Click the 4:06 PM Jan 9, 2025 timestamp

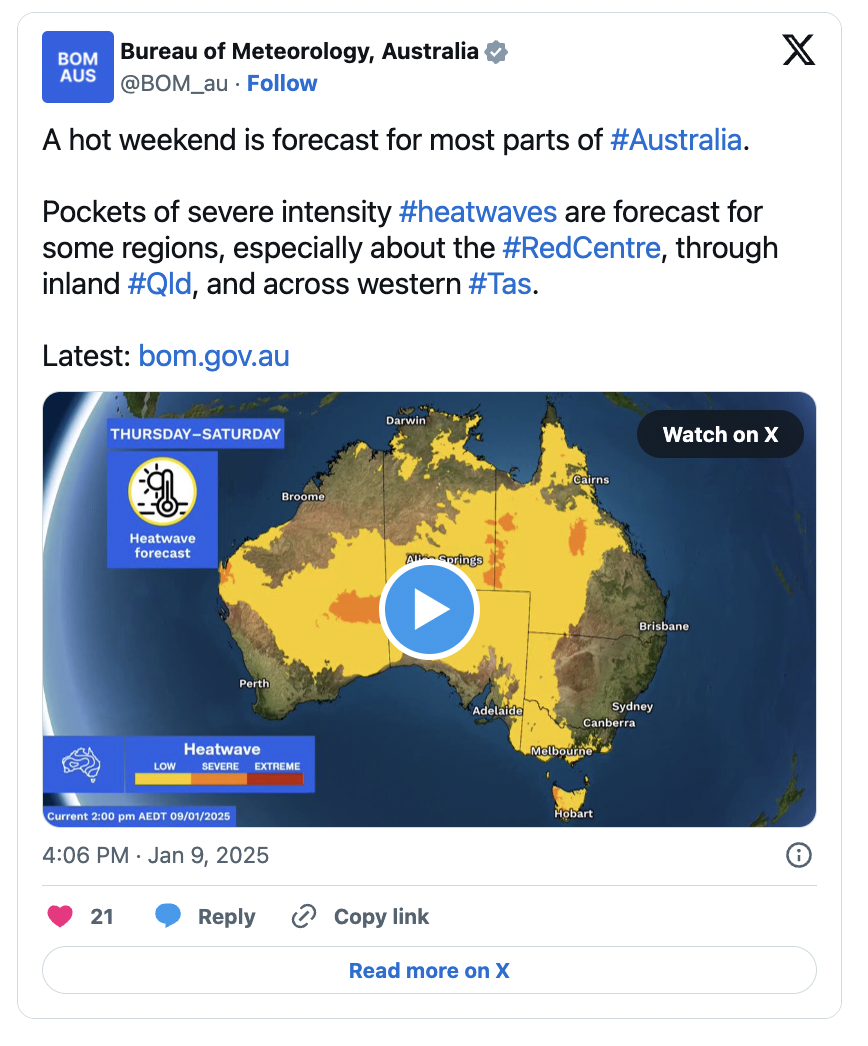155,855
